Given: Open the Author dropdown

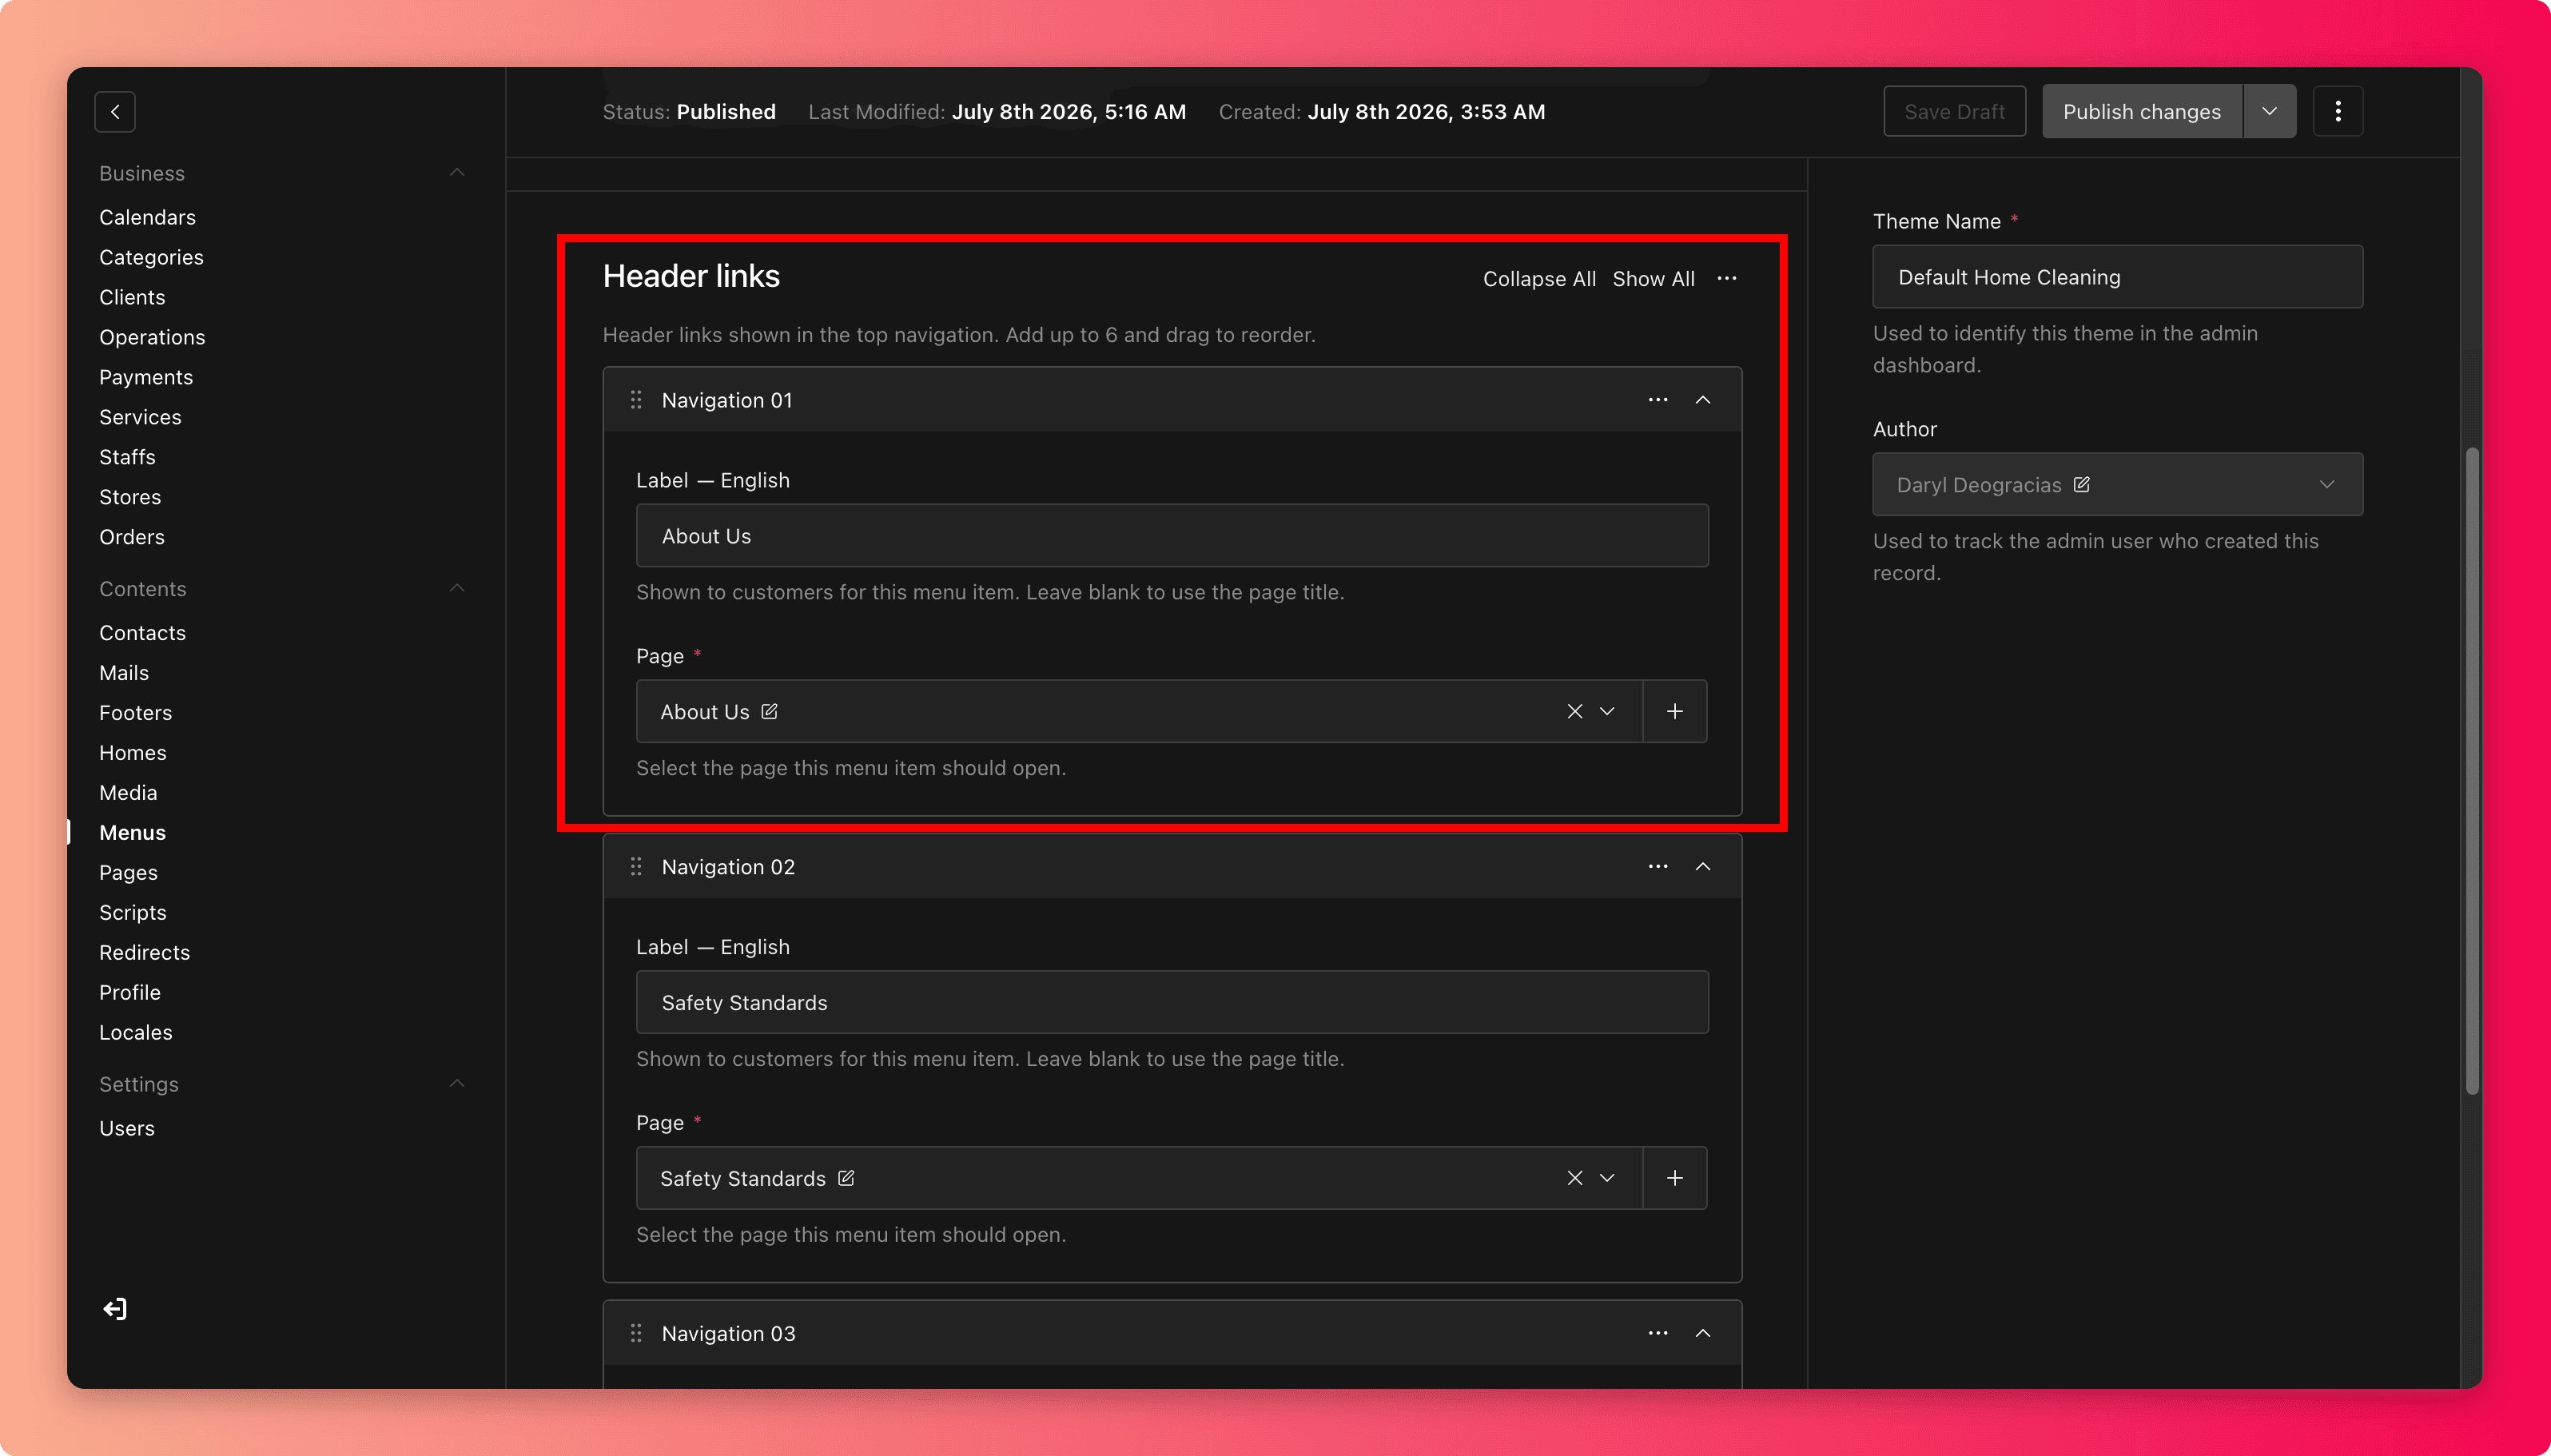Looking at the screenshot, I should (x=2327, y=484).
